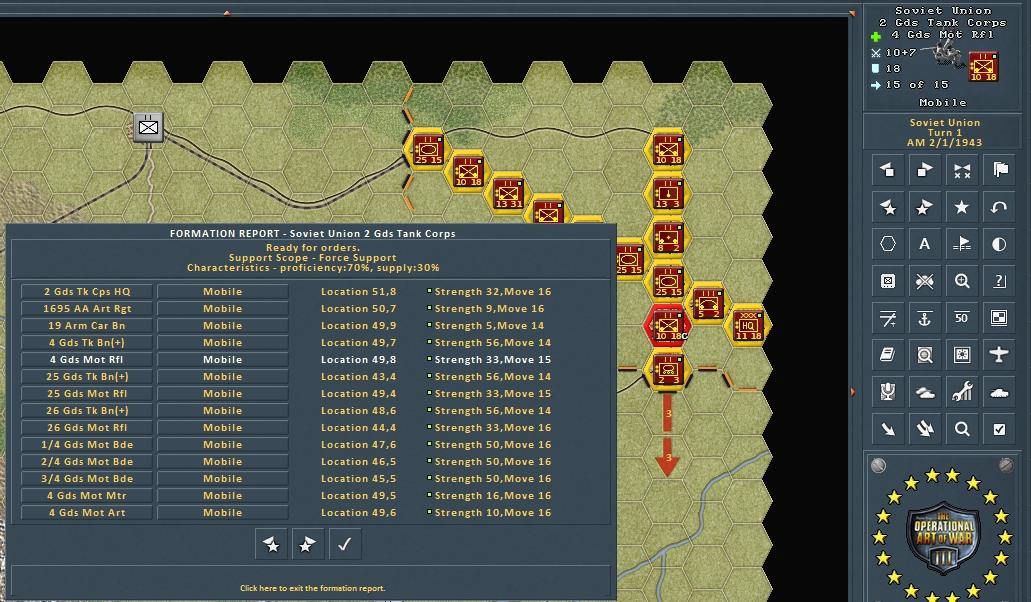Toggle the checkbox icon in toolbar
The height and width of the screenshot is (602, 1031).
pyautogui.click(x=999, y=429)
